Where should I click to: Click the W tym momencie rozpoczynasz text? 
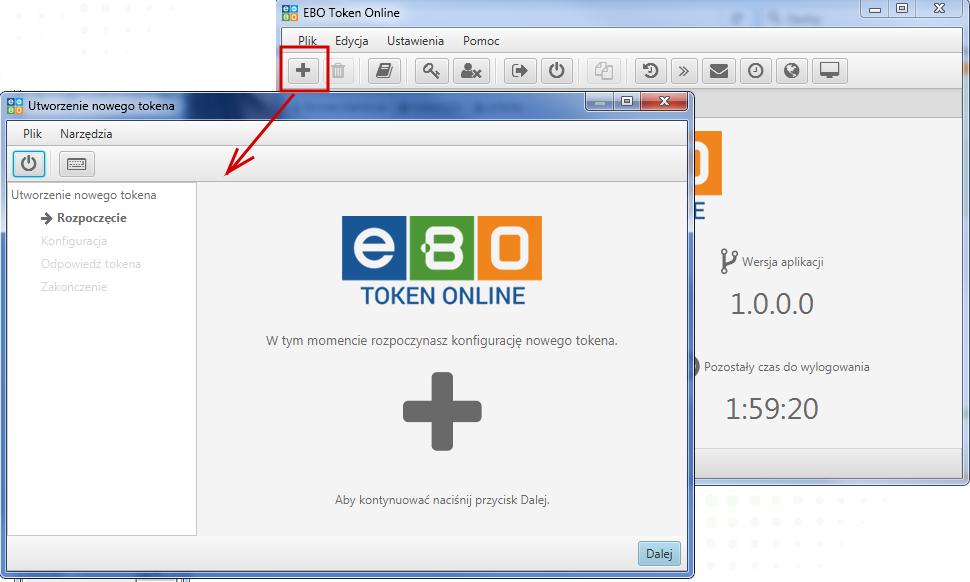[442, 340]
